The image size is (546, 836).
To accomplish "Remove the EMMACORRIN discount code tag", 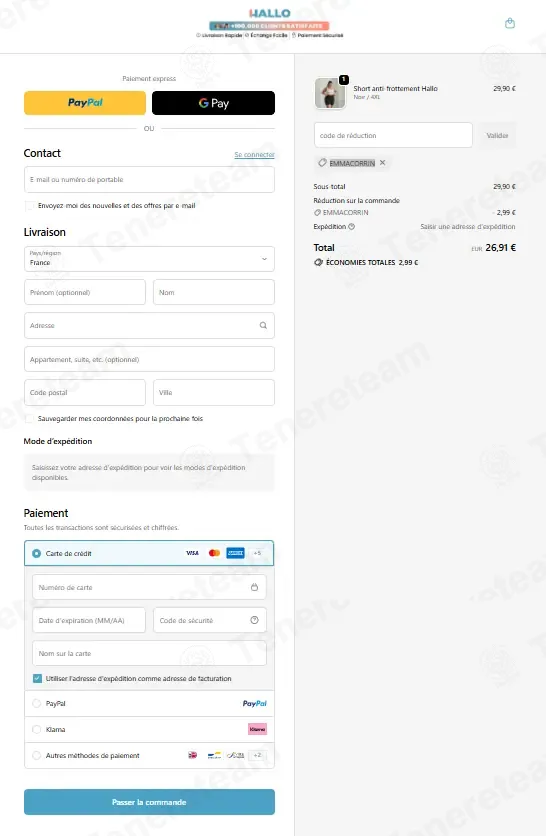I will [382, 163].
